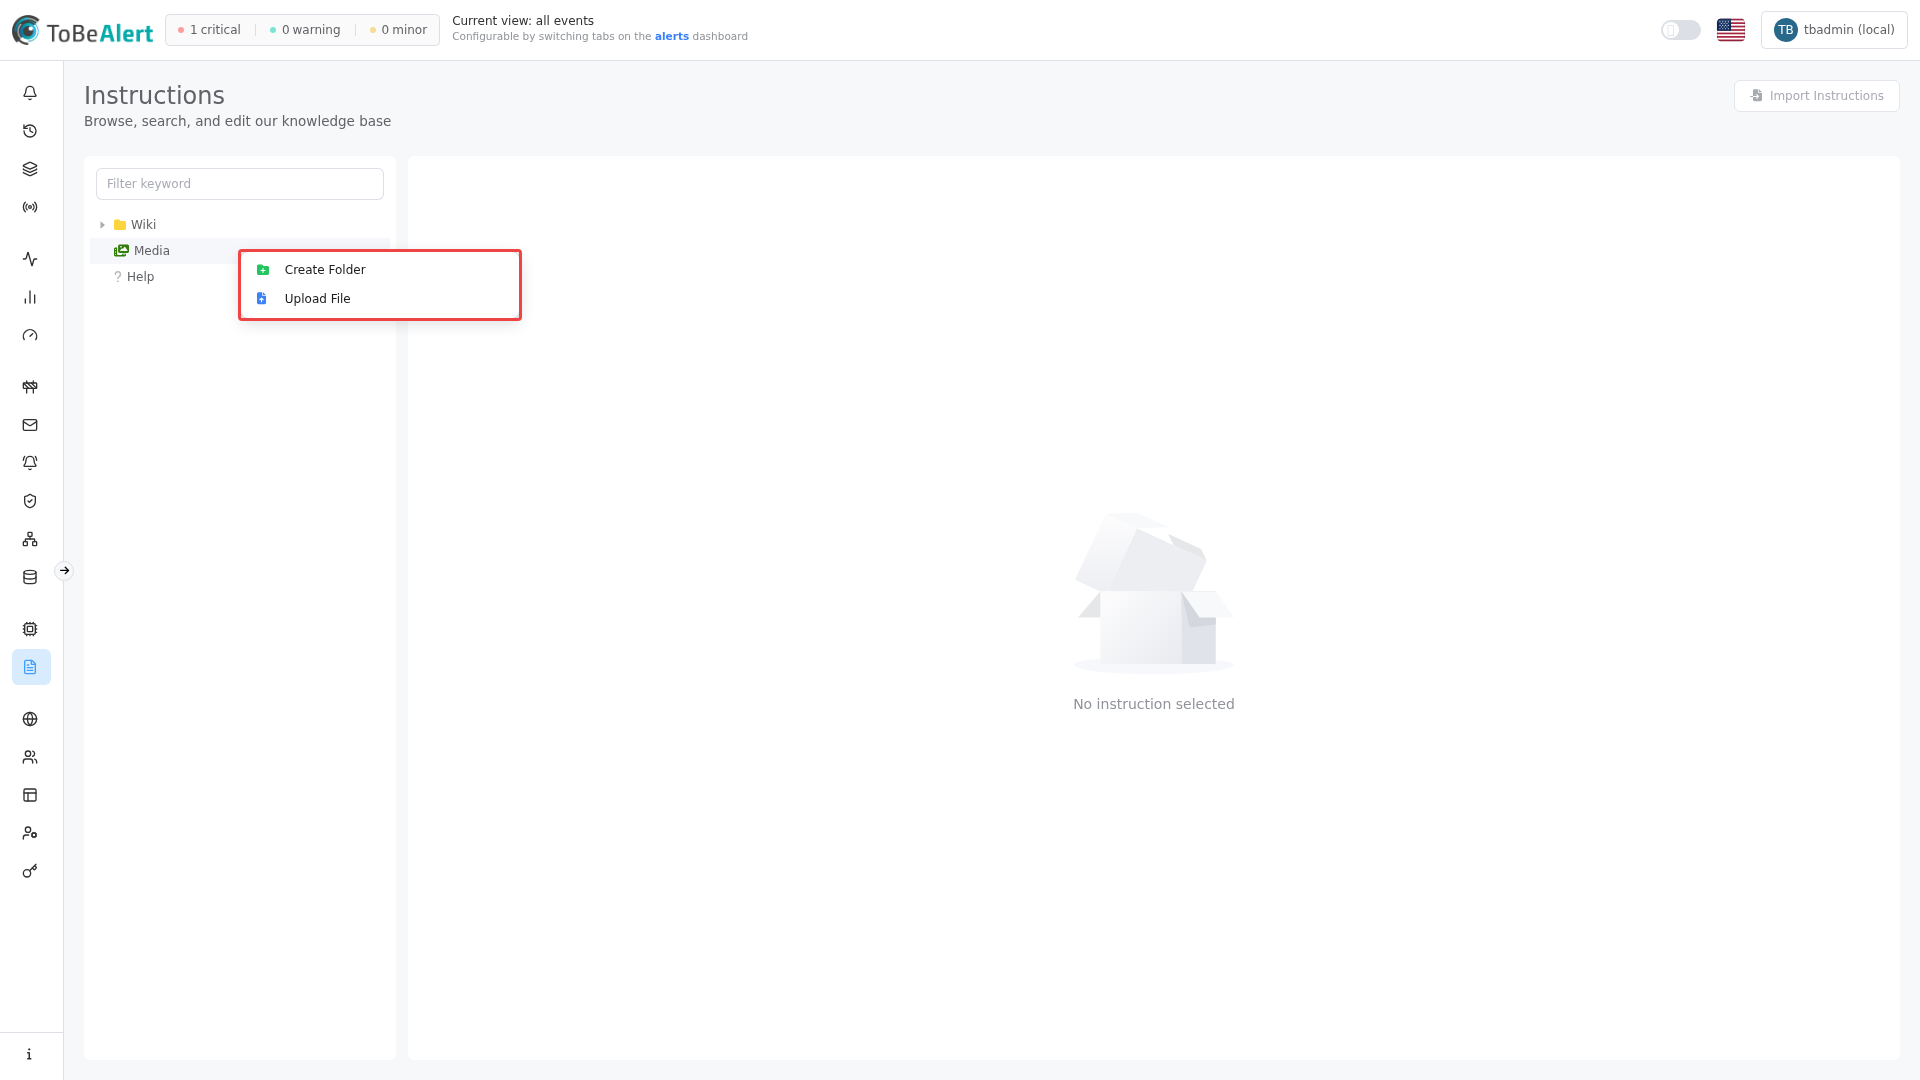Screen dimensions: 1920x1080
Task: Expand the Wiki folder tree arrow
Action: (x=102, y=225)
